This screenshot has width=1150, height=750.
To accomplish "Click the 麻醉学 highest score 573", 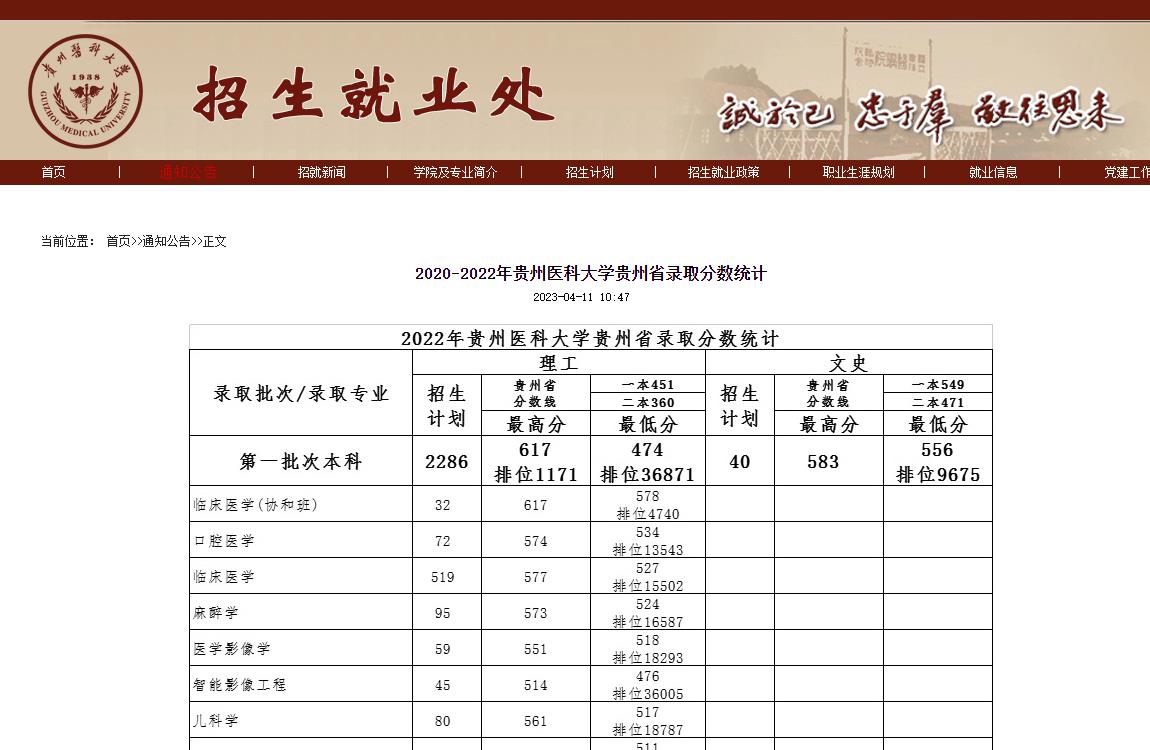I will [x=535, y=613].
